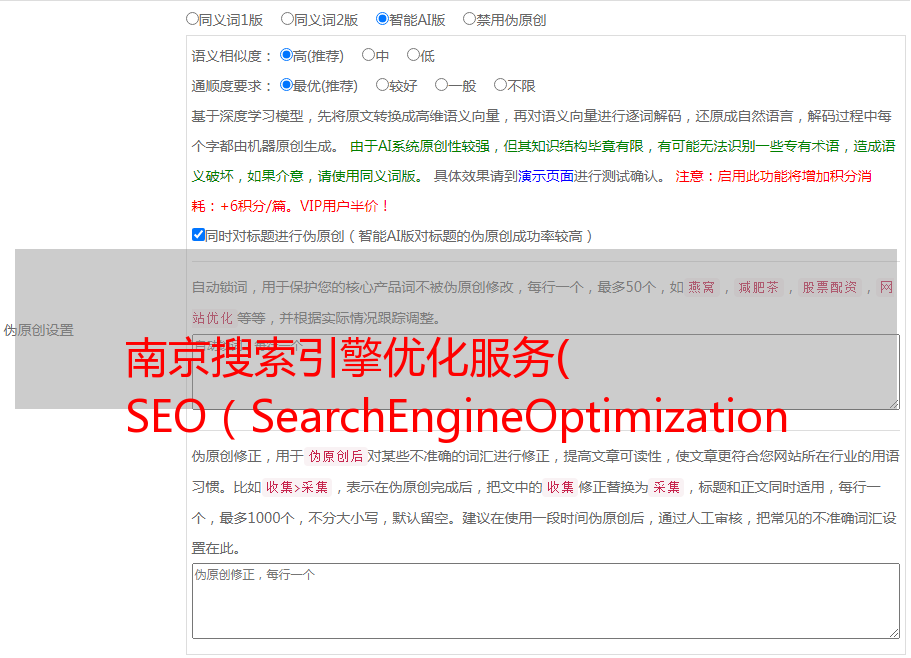Image resolution: width=911 pixels, height=658 pixels.
Task: Click the 伪原创设置 section label
Action: [x=39, y=330]
